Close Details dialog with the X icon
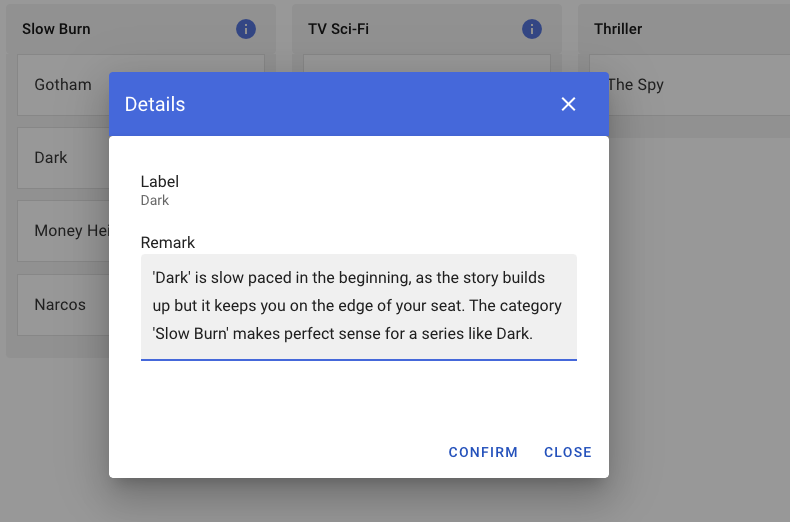This screenshot has height=522, width=790. (568, 104)
